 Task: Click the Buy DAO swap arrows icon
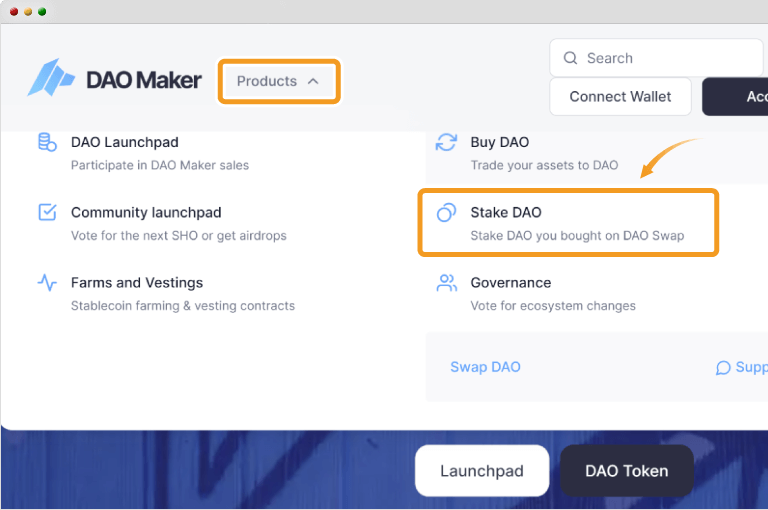(446, 143)
